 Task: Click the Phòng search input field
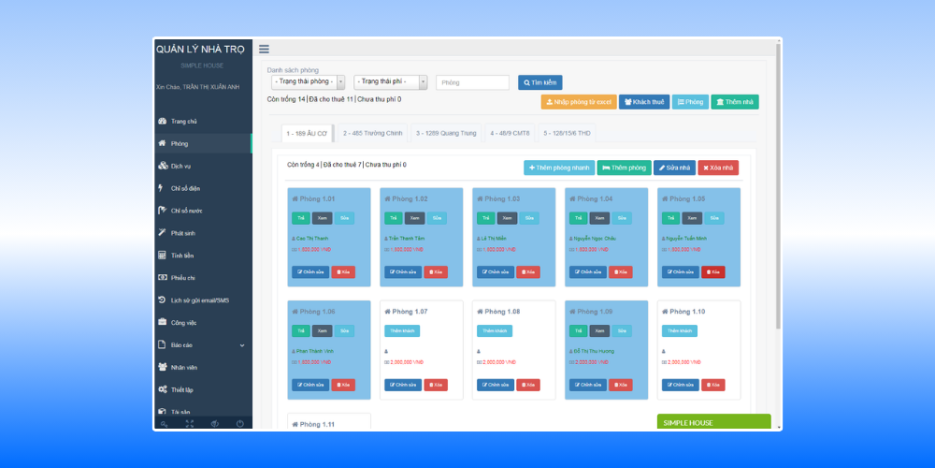coord(472,82)
